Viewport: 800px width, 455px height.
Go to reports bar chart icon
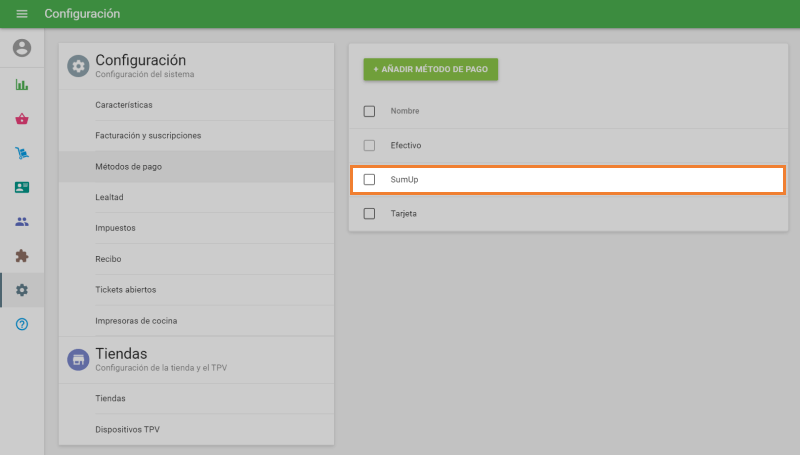(22, 85)
